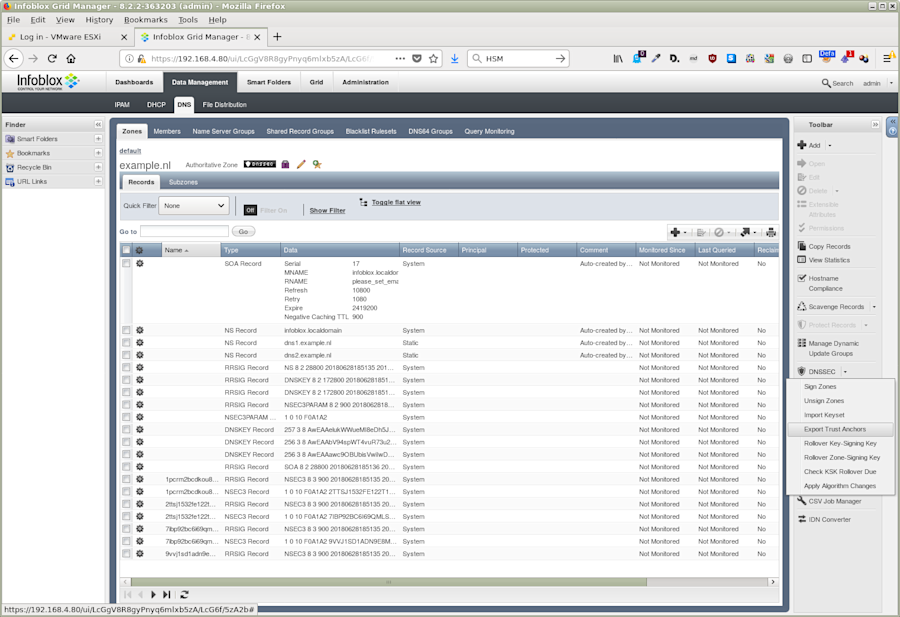900x617 pixels.
Task: Click the Copy Records toolbar icon
Action: pyautogui.click(x=802, y=246)
